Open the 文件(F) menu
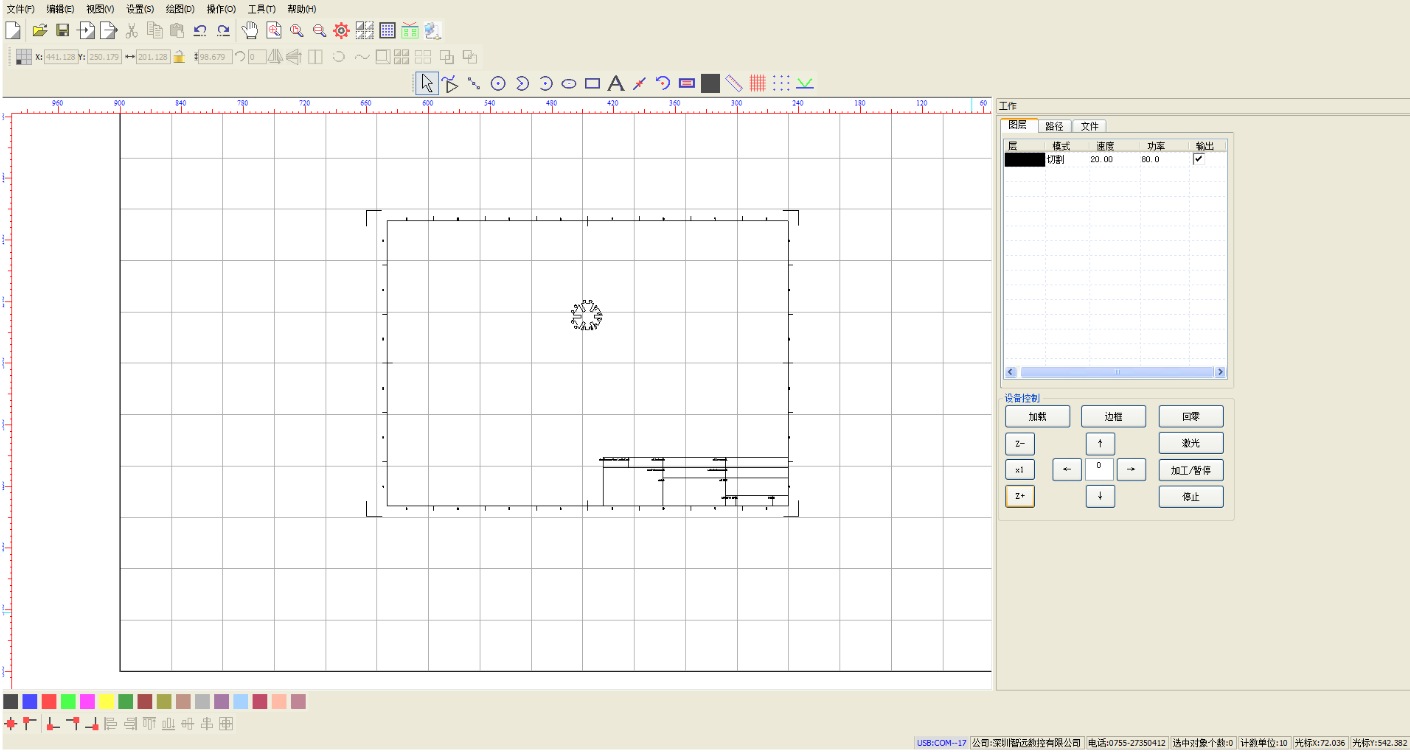Image resolution: width=1410 pixels, height=752 pixels. pos(20,8)
